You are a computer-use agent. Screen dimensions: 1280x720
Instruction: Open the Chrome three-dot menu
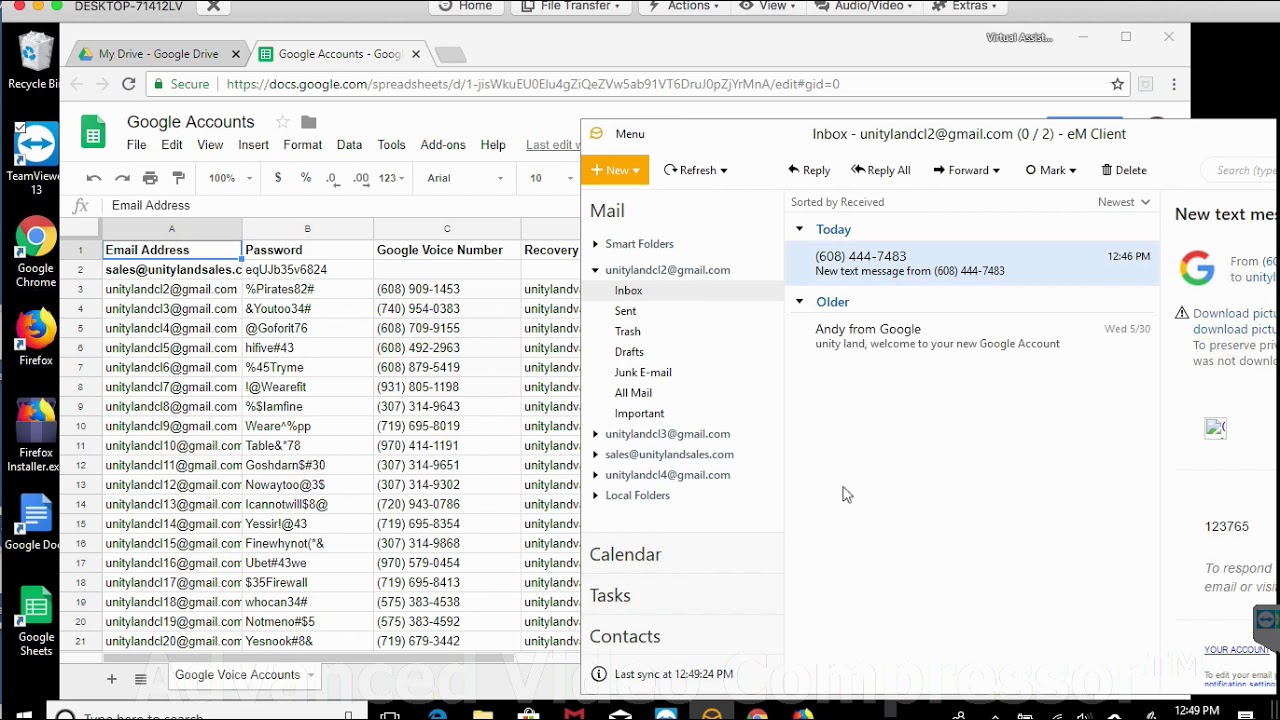pos(1174,84)
